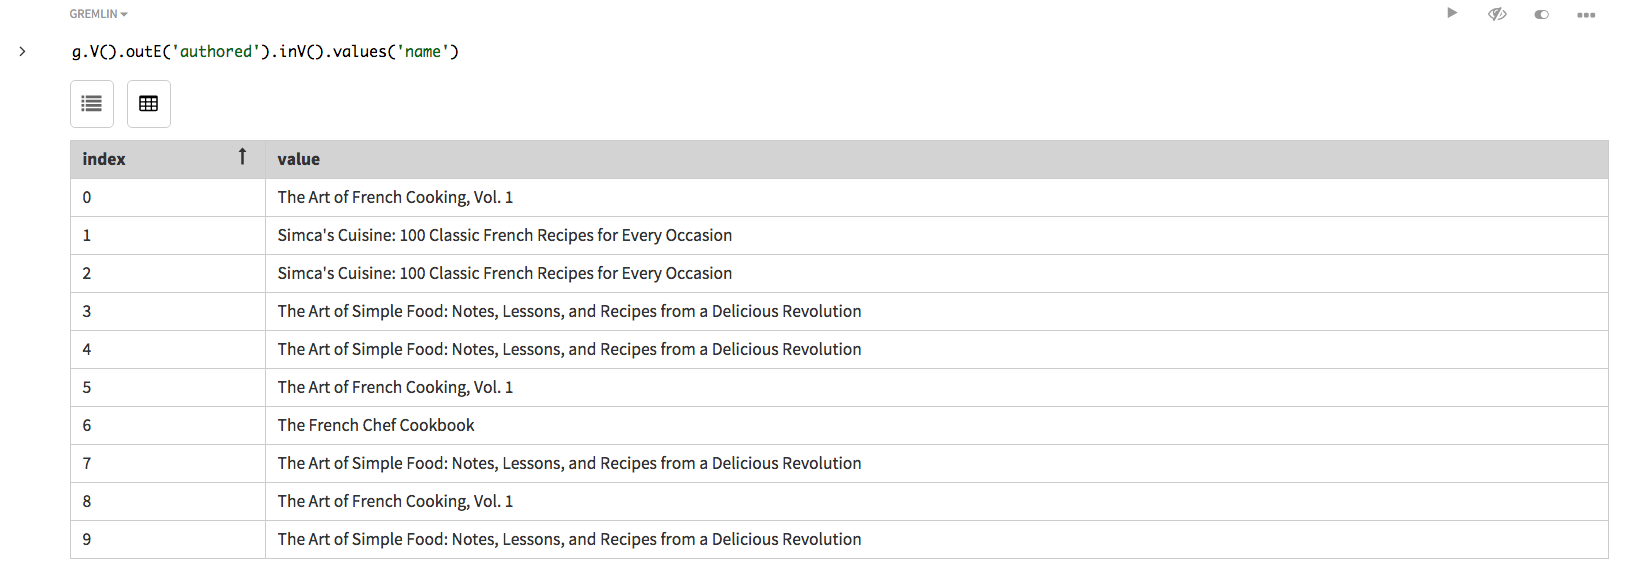This screenshot has height=574, width=1625.
Task: Click index cell number 9
Action: point(87,539)
